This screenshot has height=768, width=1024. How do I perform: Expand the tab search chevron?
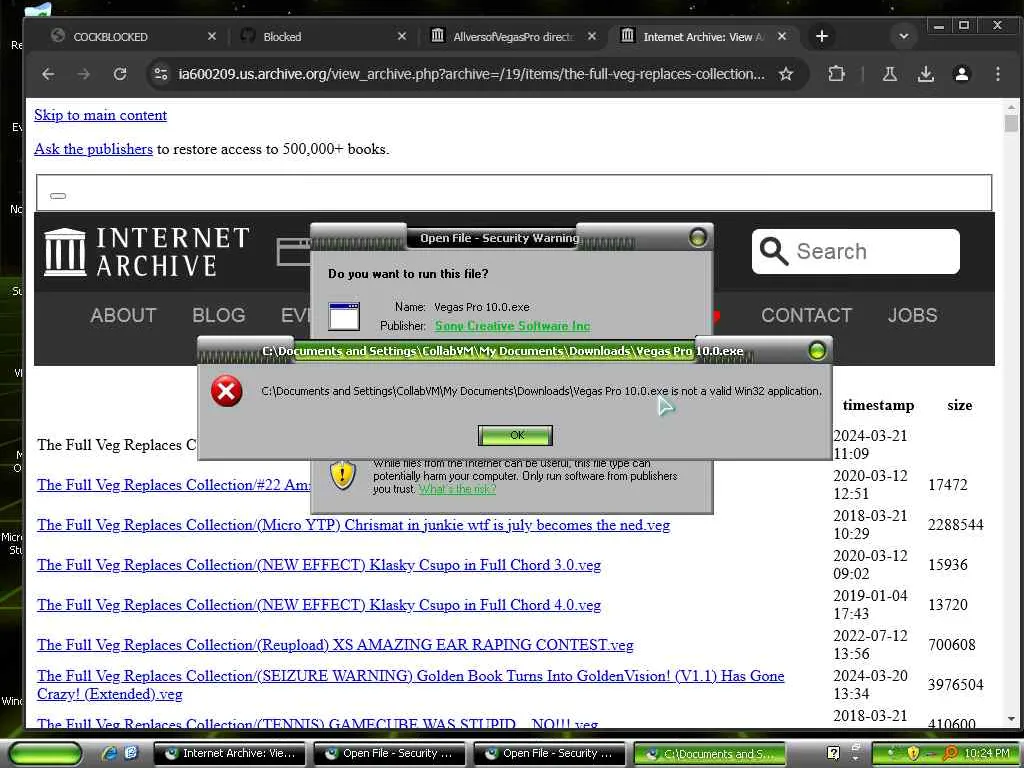pos(904,37)
